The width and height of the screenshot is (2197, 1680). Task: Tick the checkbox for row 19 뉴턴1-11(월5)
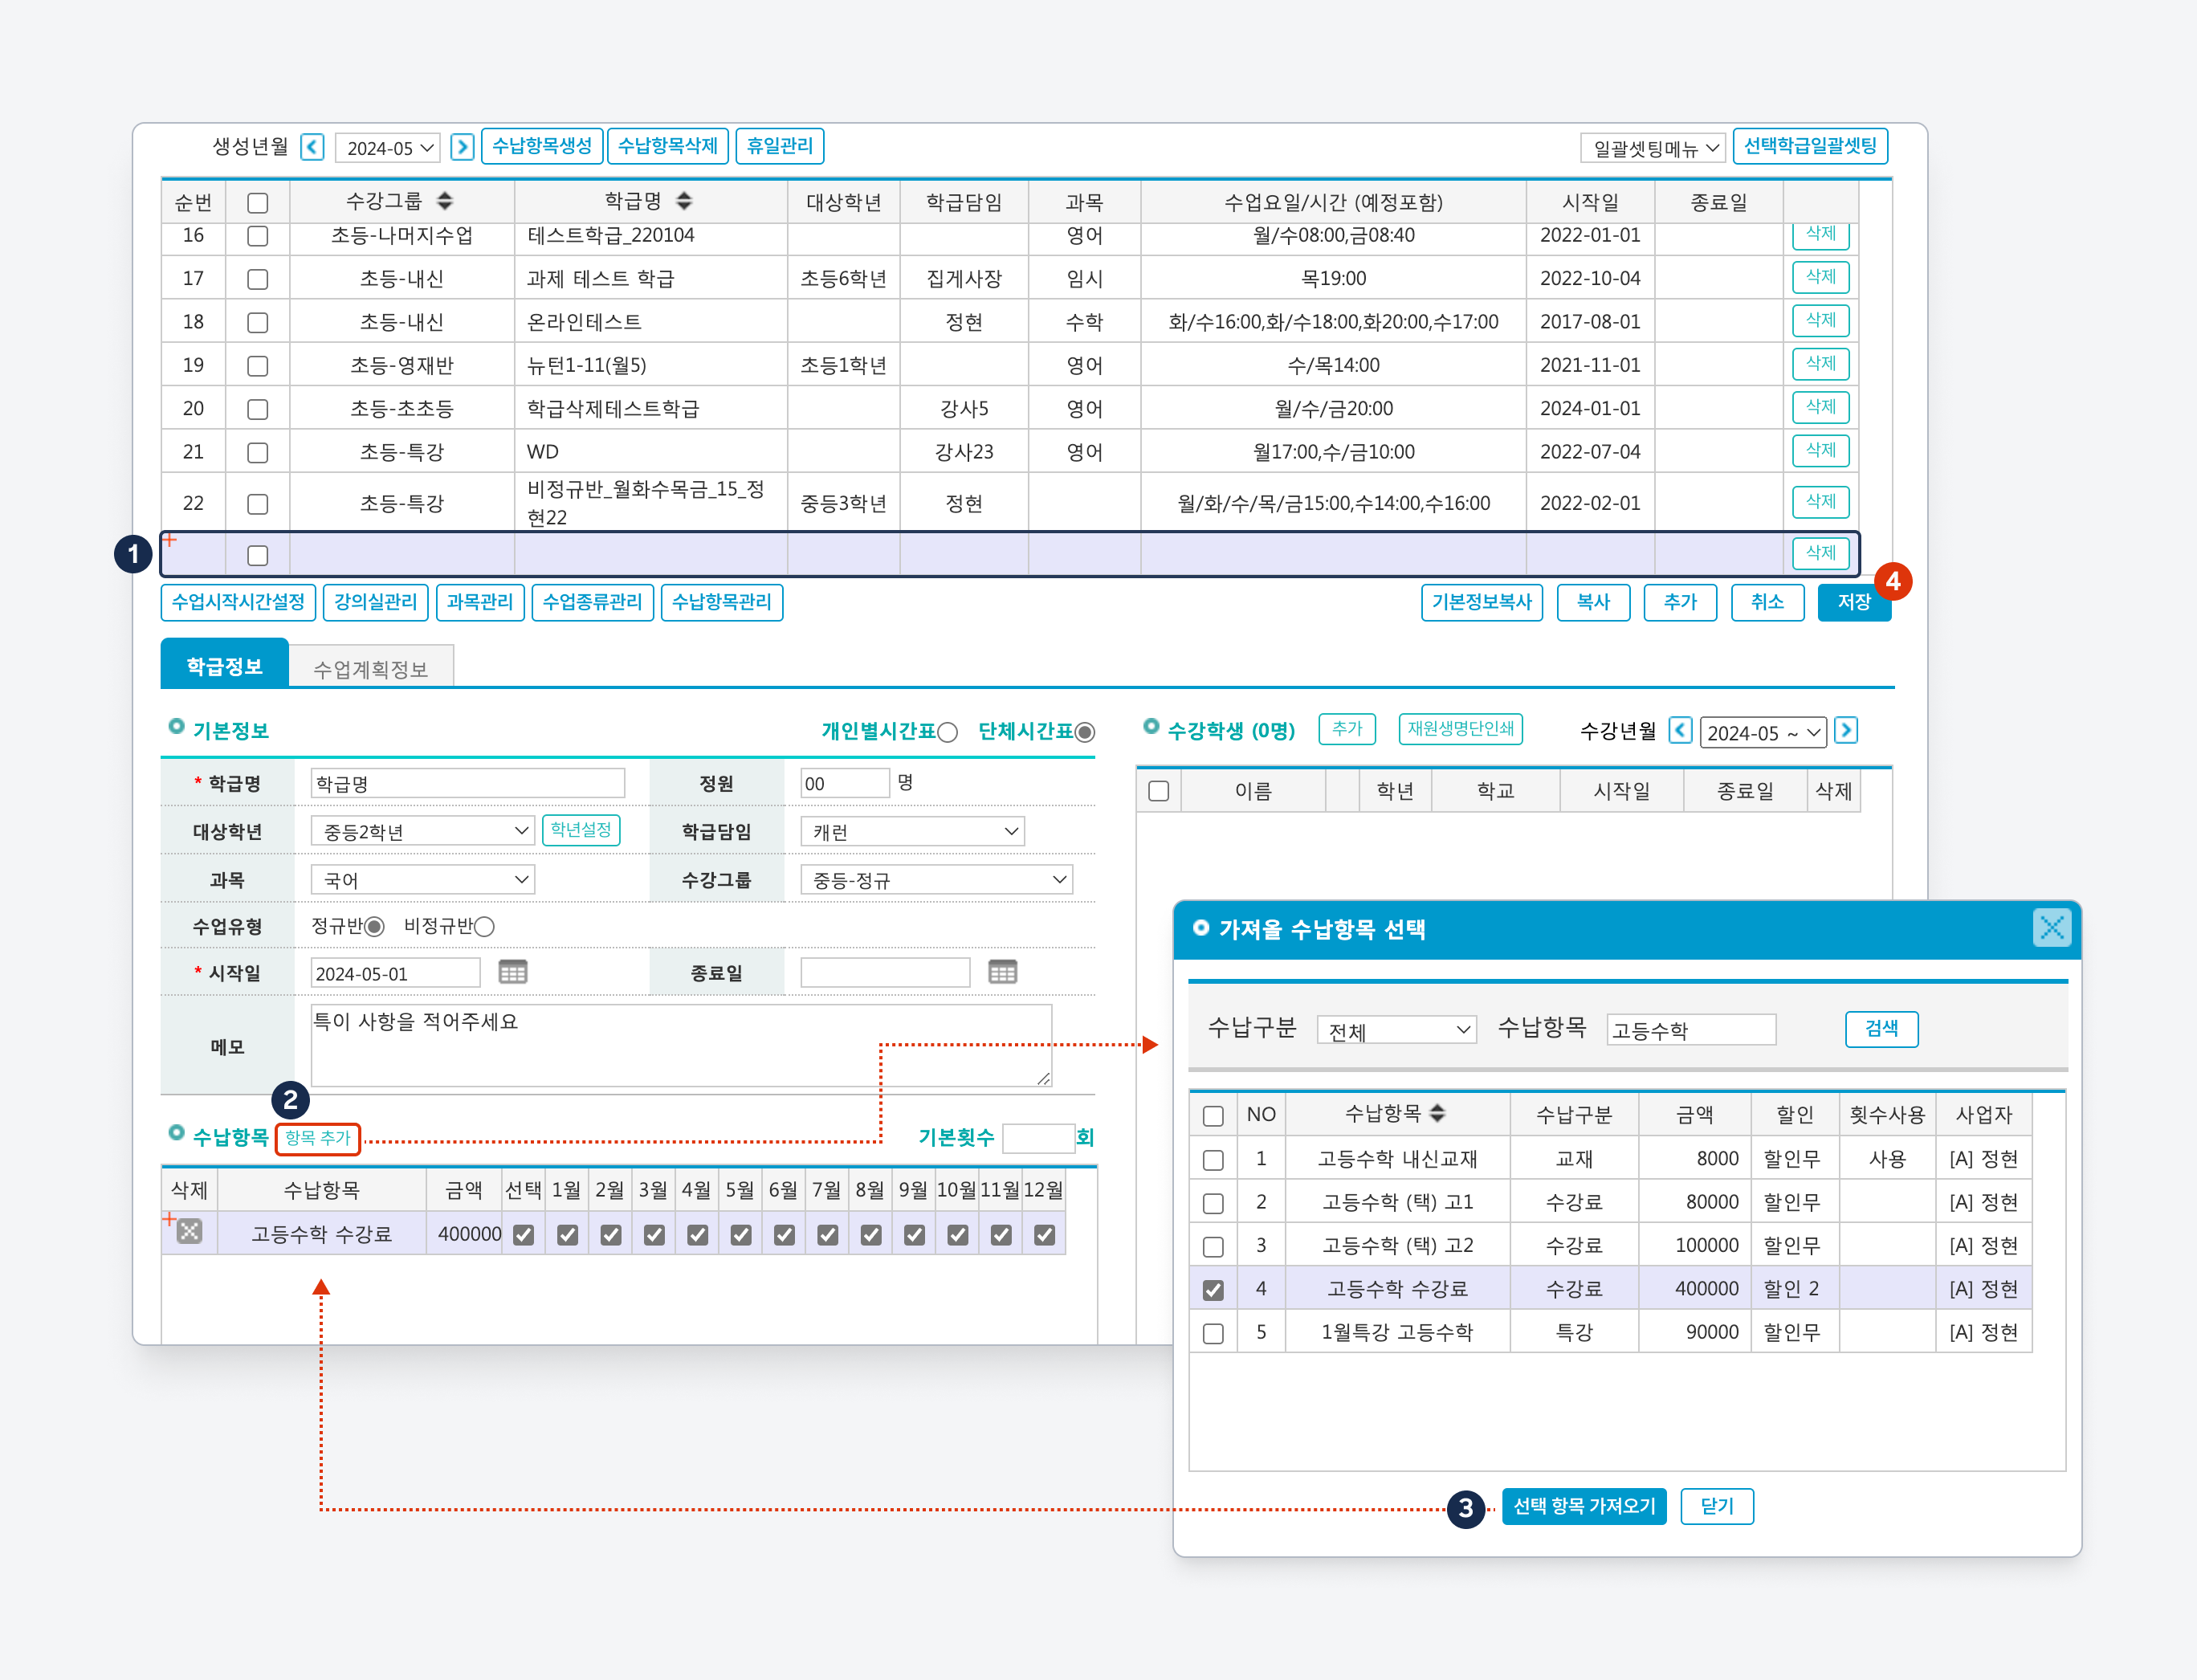pyautogui.click(x=257, y=366)
